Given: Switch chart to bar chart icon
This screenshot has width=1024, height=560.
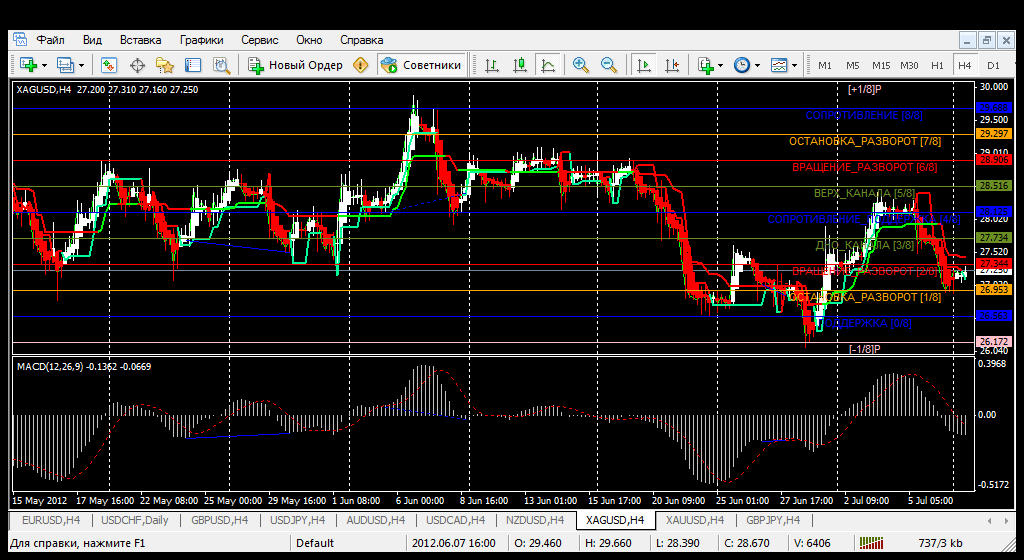Looking at the screenshot, I should tap(492, 65).
